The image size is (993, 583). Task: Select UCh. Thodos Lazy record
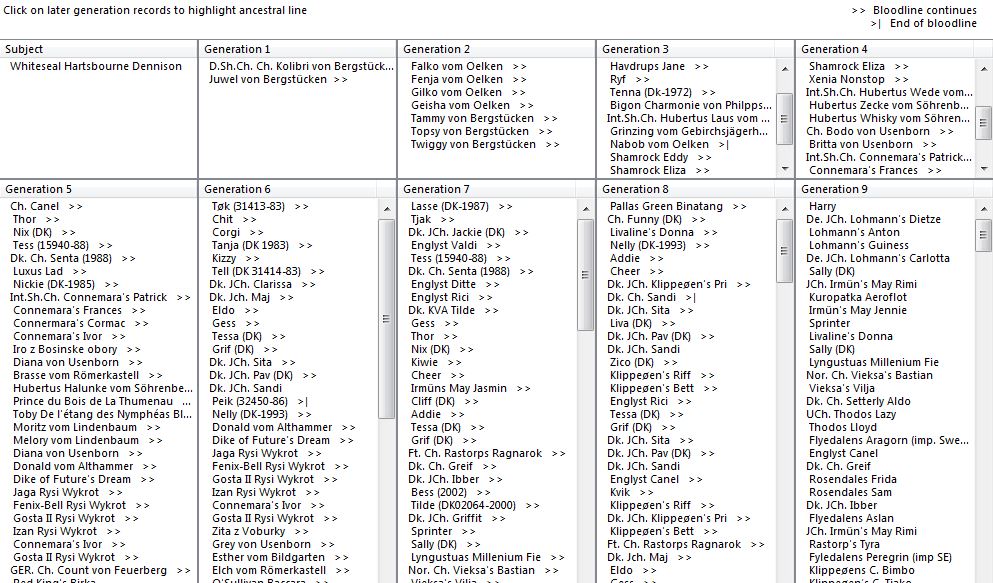tap(851, 415)
